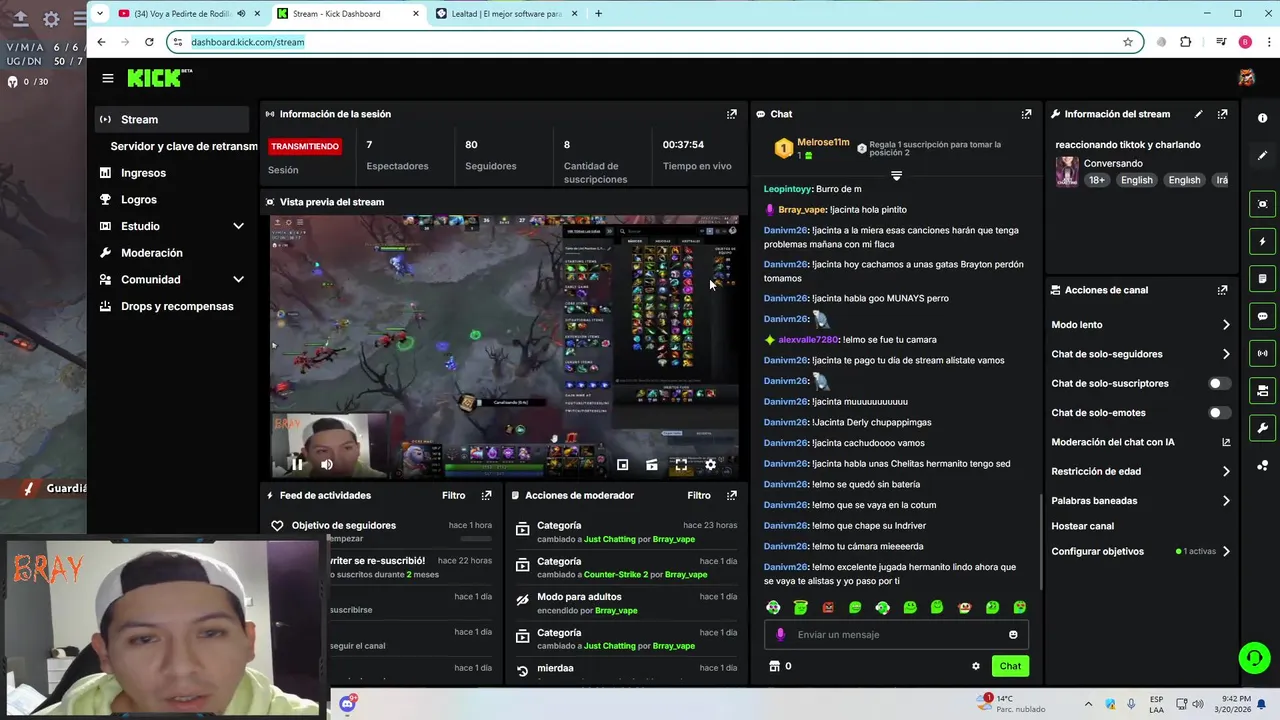Viewport: 1280px width, 720px height.
Task: Show hidden system tray icons
Action: (x=1089, y=704)
